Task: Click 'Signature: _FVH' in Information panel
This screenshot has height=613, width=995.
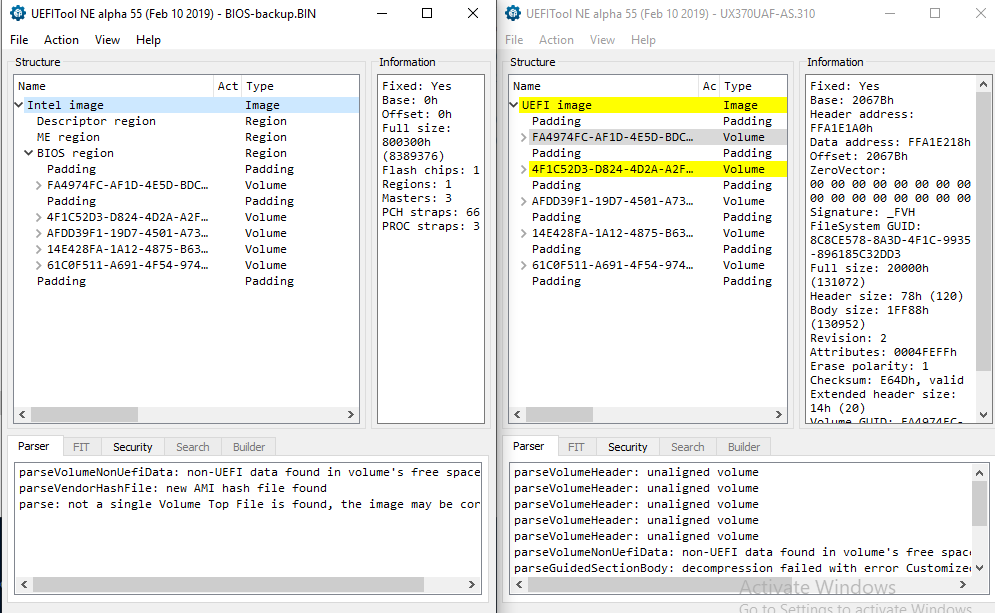Action: pos(862,212)
